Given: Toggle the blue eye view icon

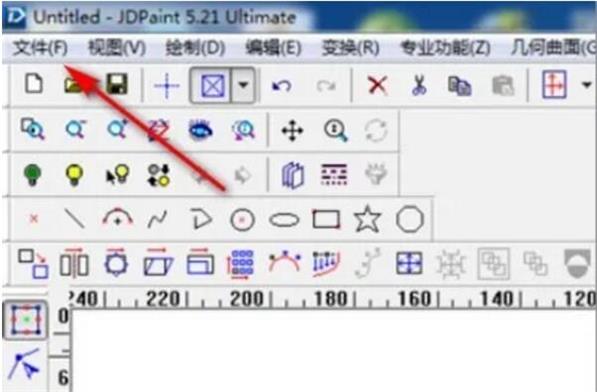Looking at the screenshot, I should point(201,131).
